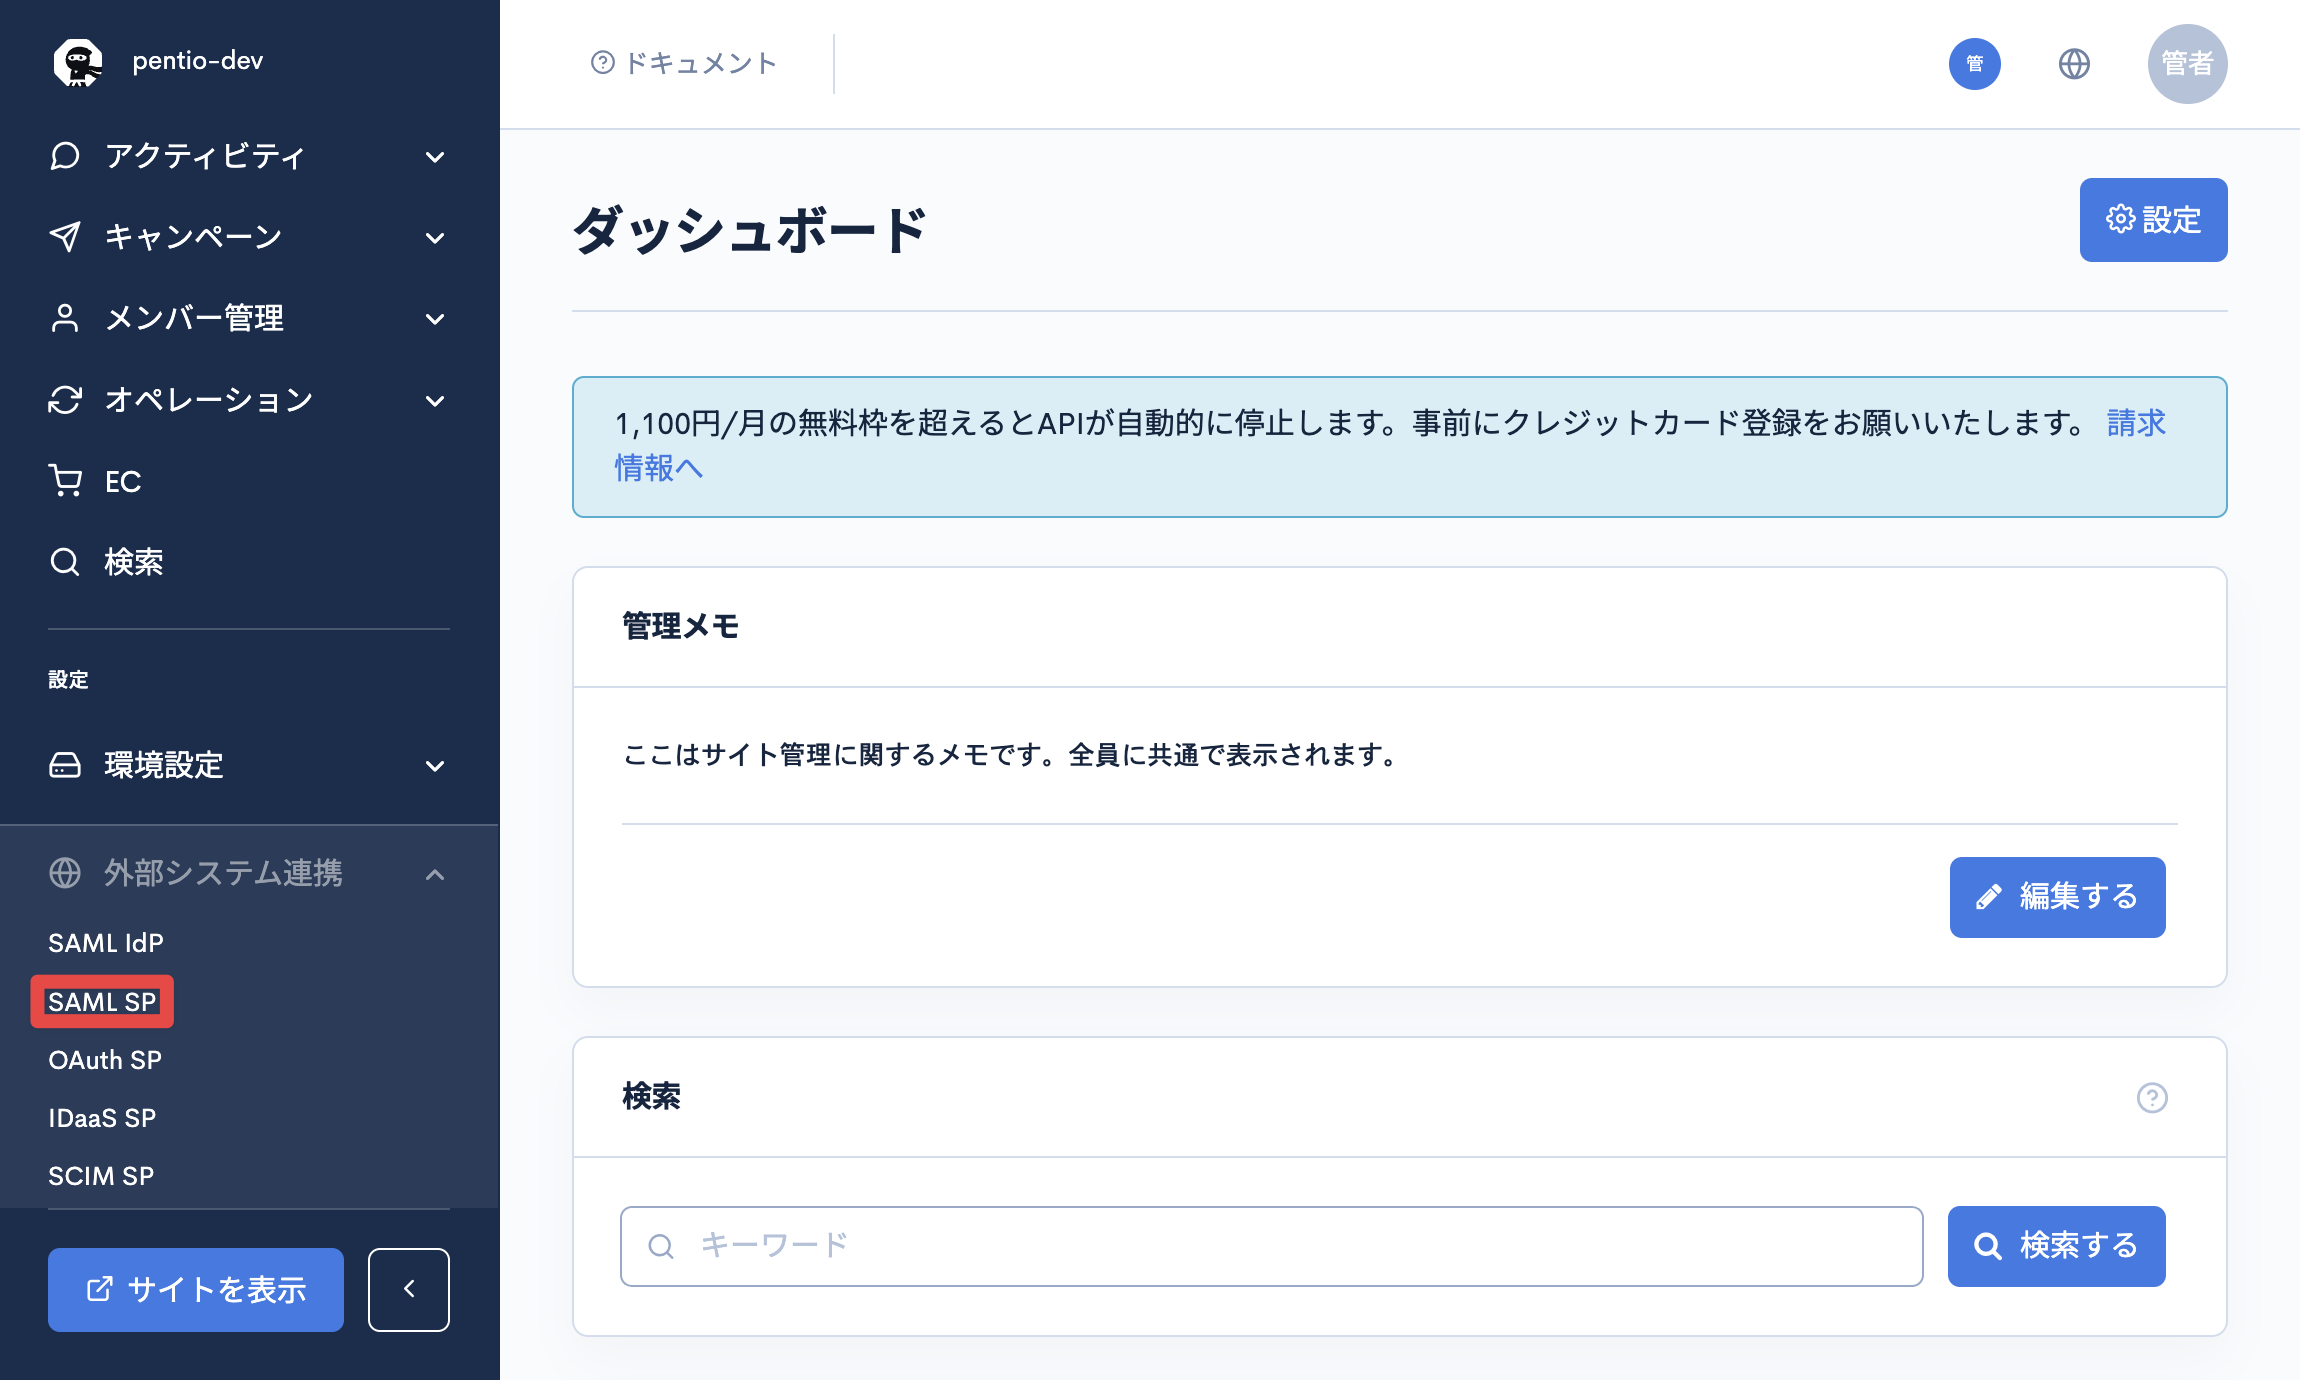This screenshot has height=1380, width=2300.
Task: Select SAML SP submenu entry
Action: point(102,1002)
